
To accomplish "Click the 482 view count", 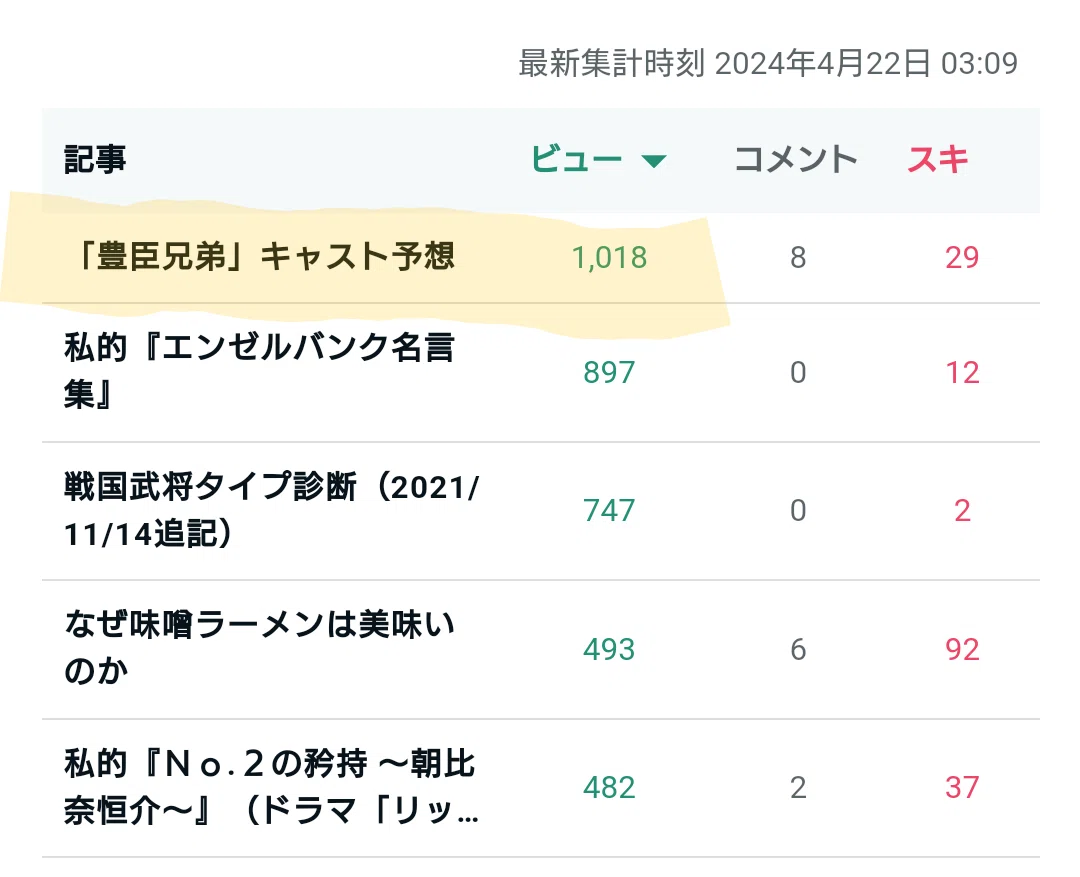I will pyautogui.click(x=609, y=787).
